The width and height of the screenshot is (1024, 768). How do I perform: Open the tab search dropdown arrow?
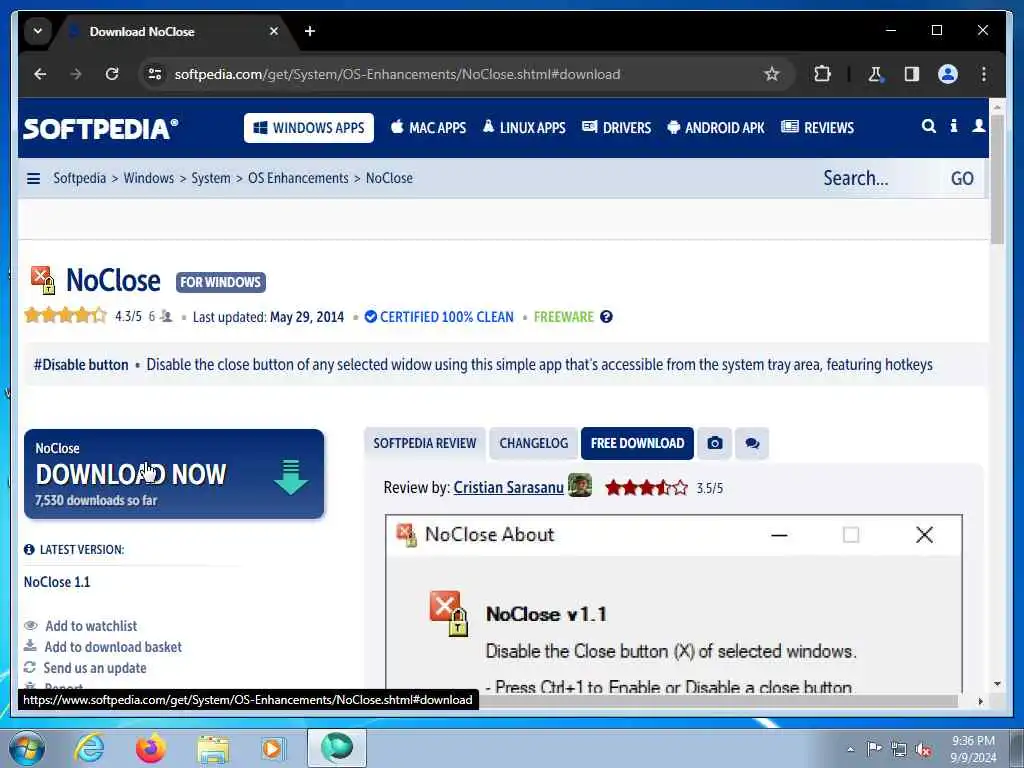pos(38,31)
